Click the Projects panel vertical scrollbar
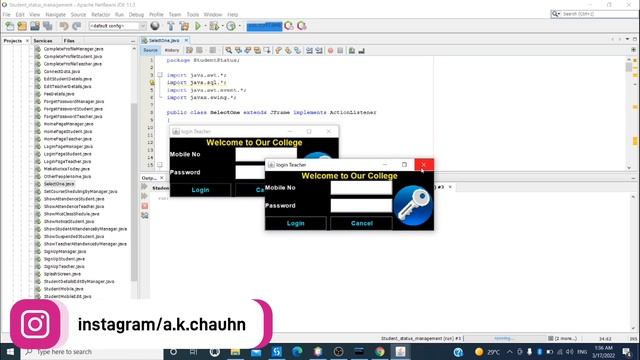 pos(134,192)
